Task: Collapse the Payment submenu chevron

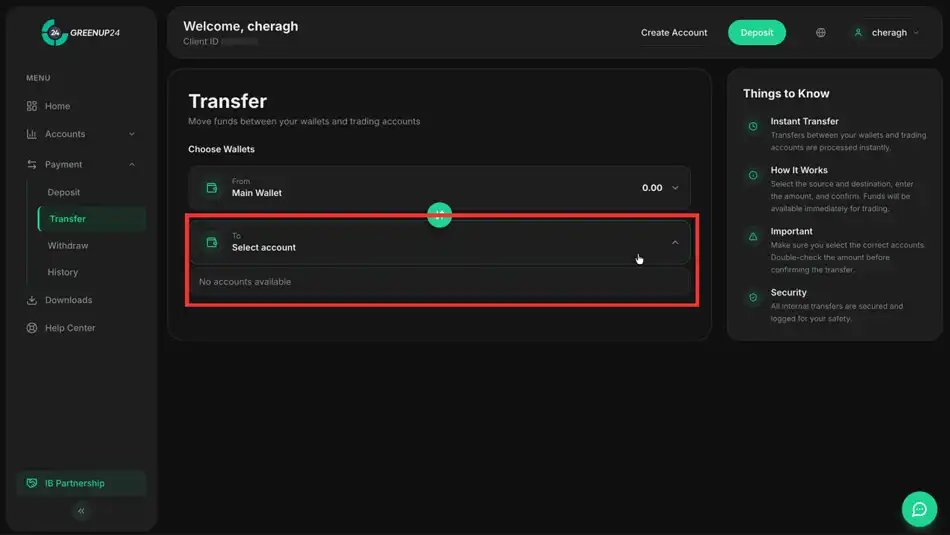Action: (x=131, y=164)
